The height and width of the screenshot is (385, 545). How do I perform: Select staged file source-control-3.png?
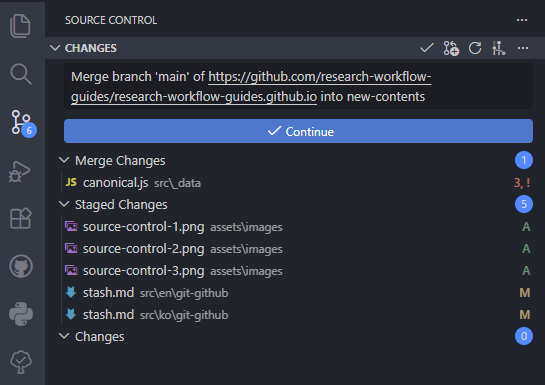click(x=295, y=270)
